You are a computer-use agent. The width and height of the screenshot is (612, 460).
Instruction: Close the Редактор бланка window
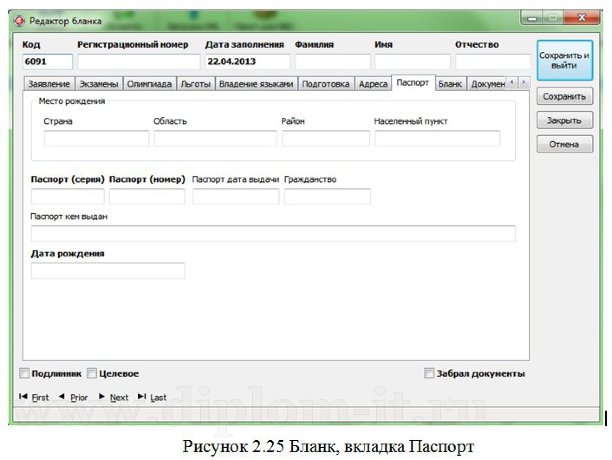click(581, 18)
